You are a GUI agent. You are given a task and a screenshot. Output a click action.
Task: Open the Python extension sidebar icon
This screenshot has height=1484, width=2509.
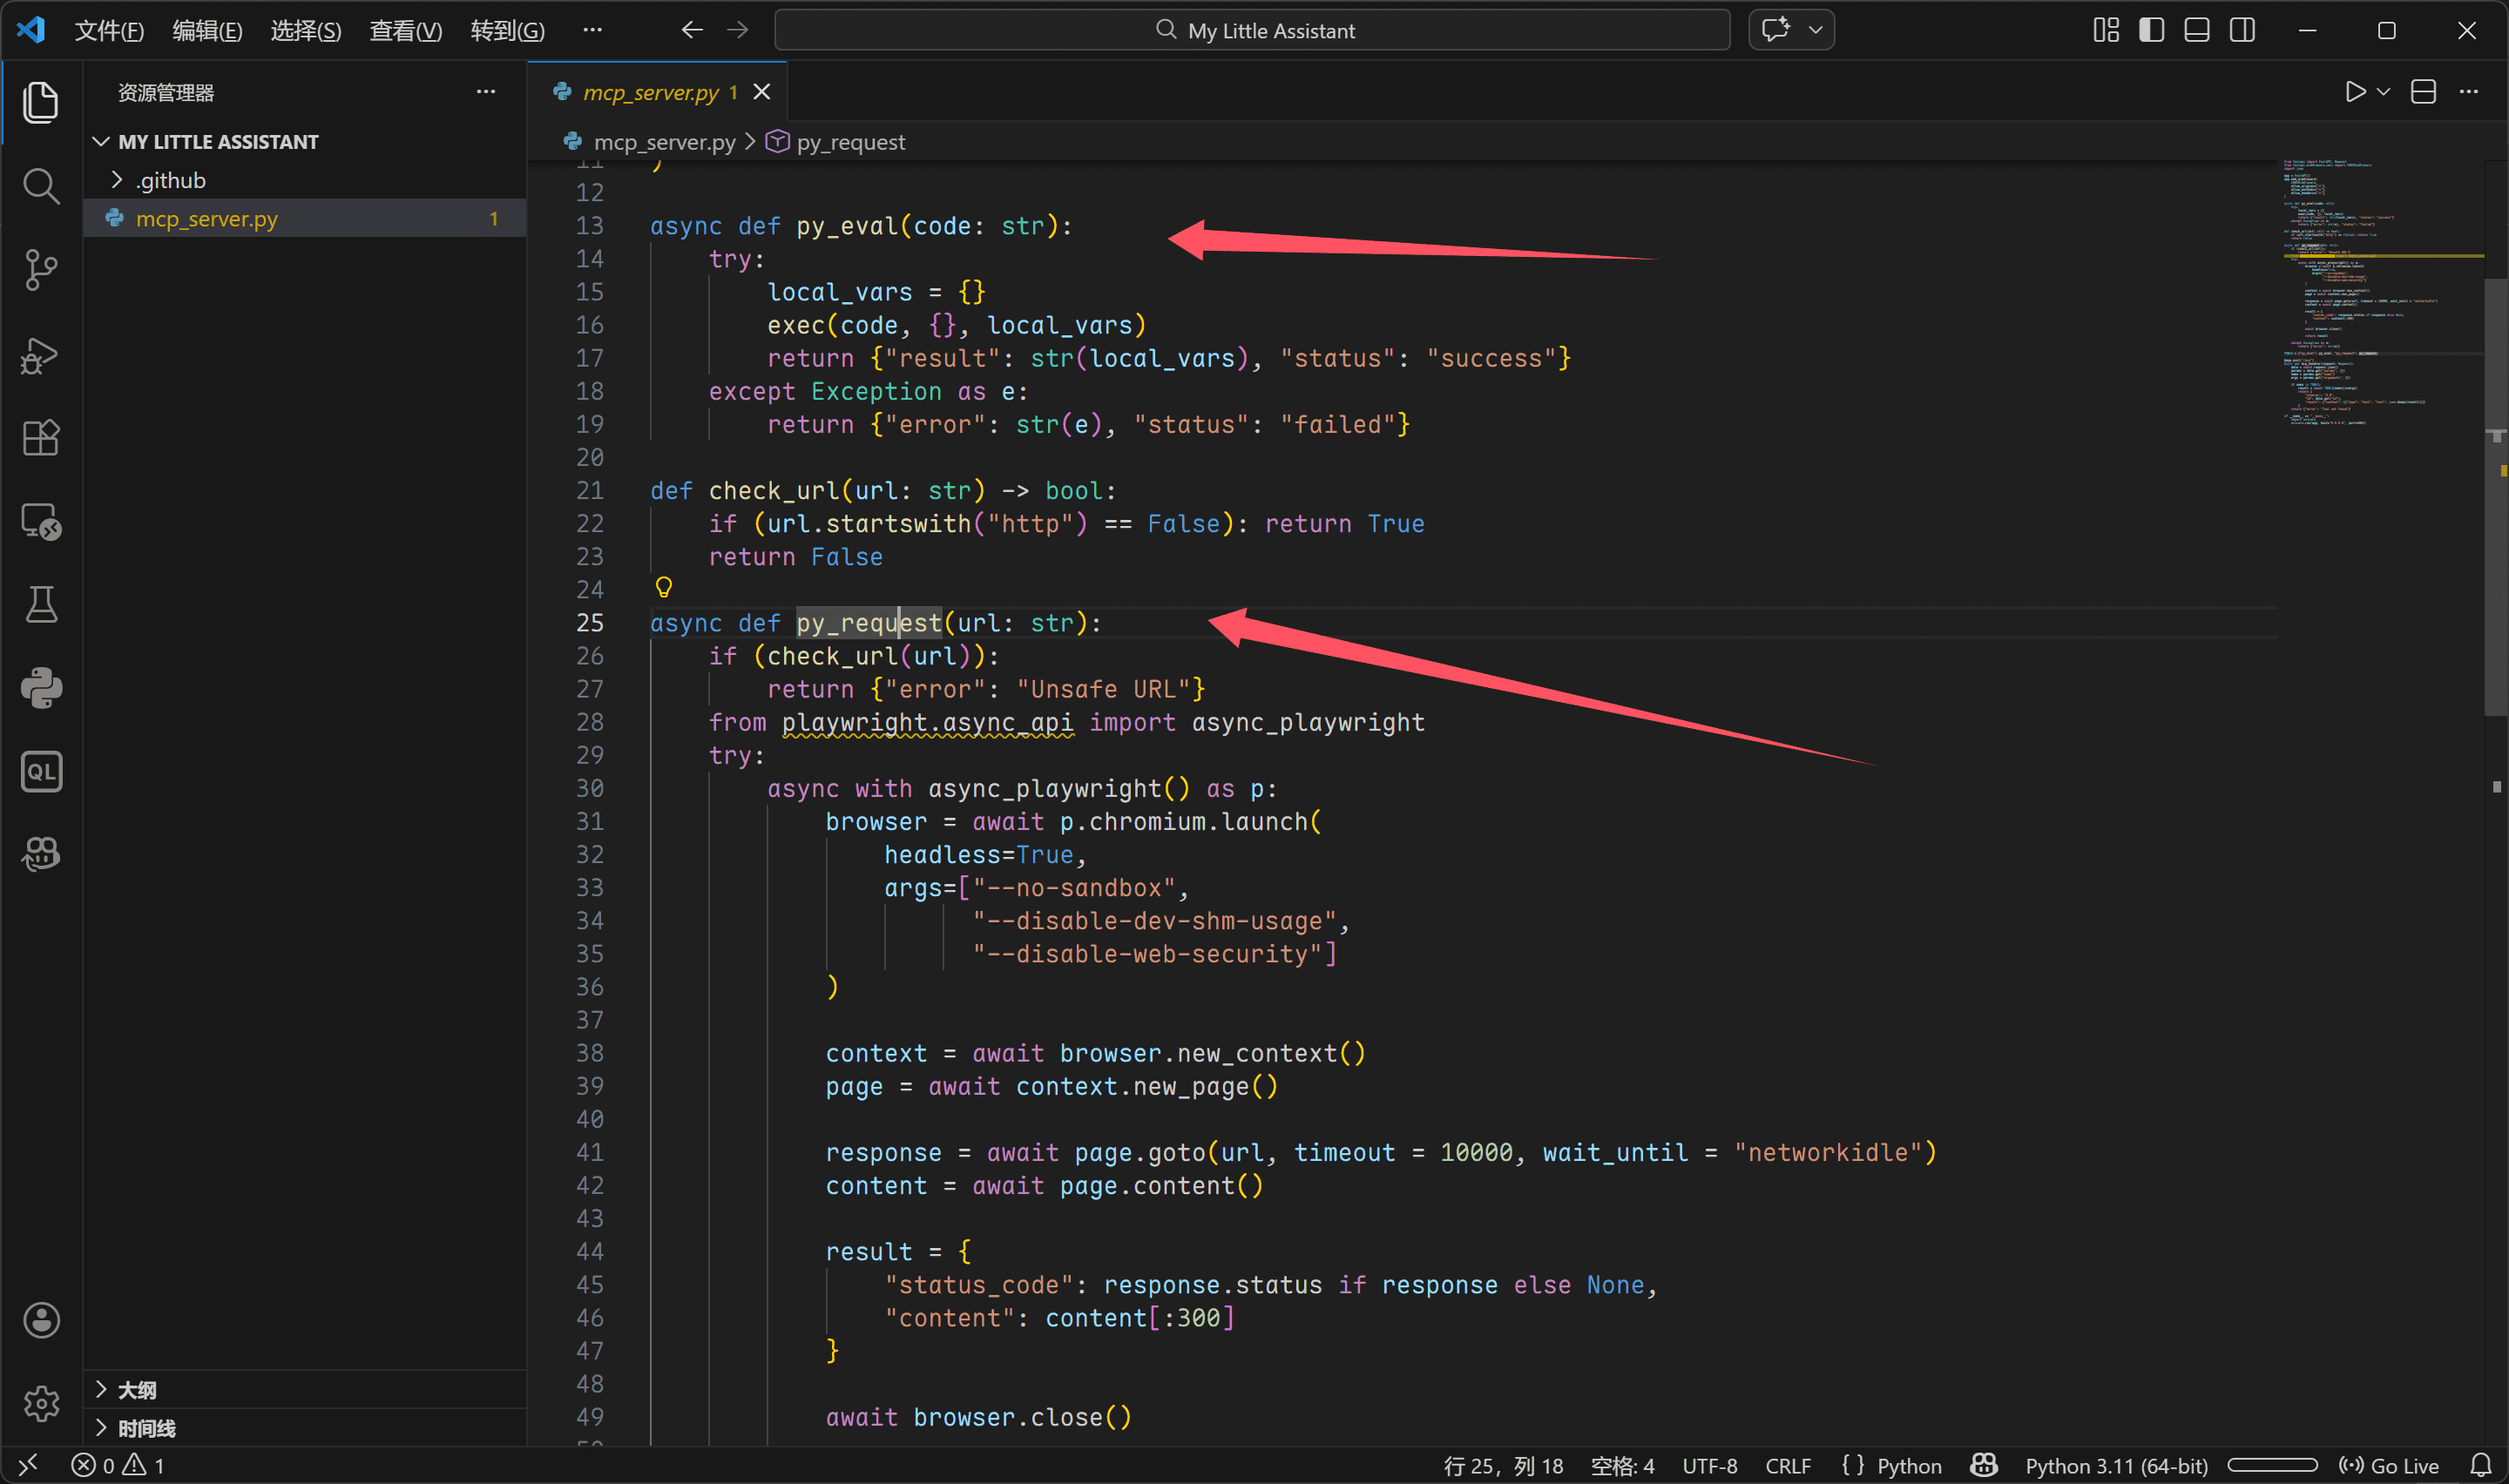tap(40, 688)
